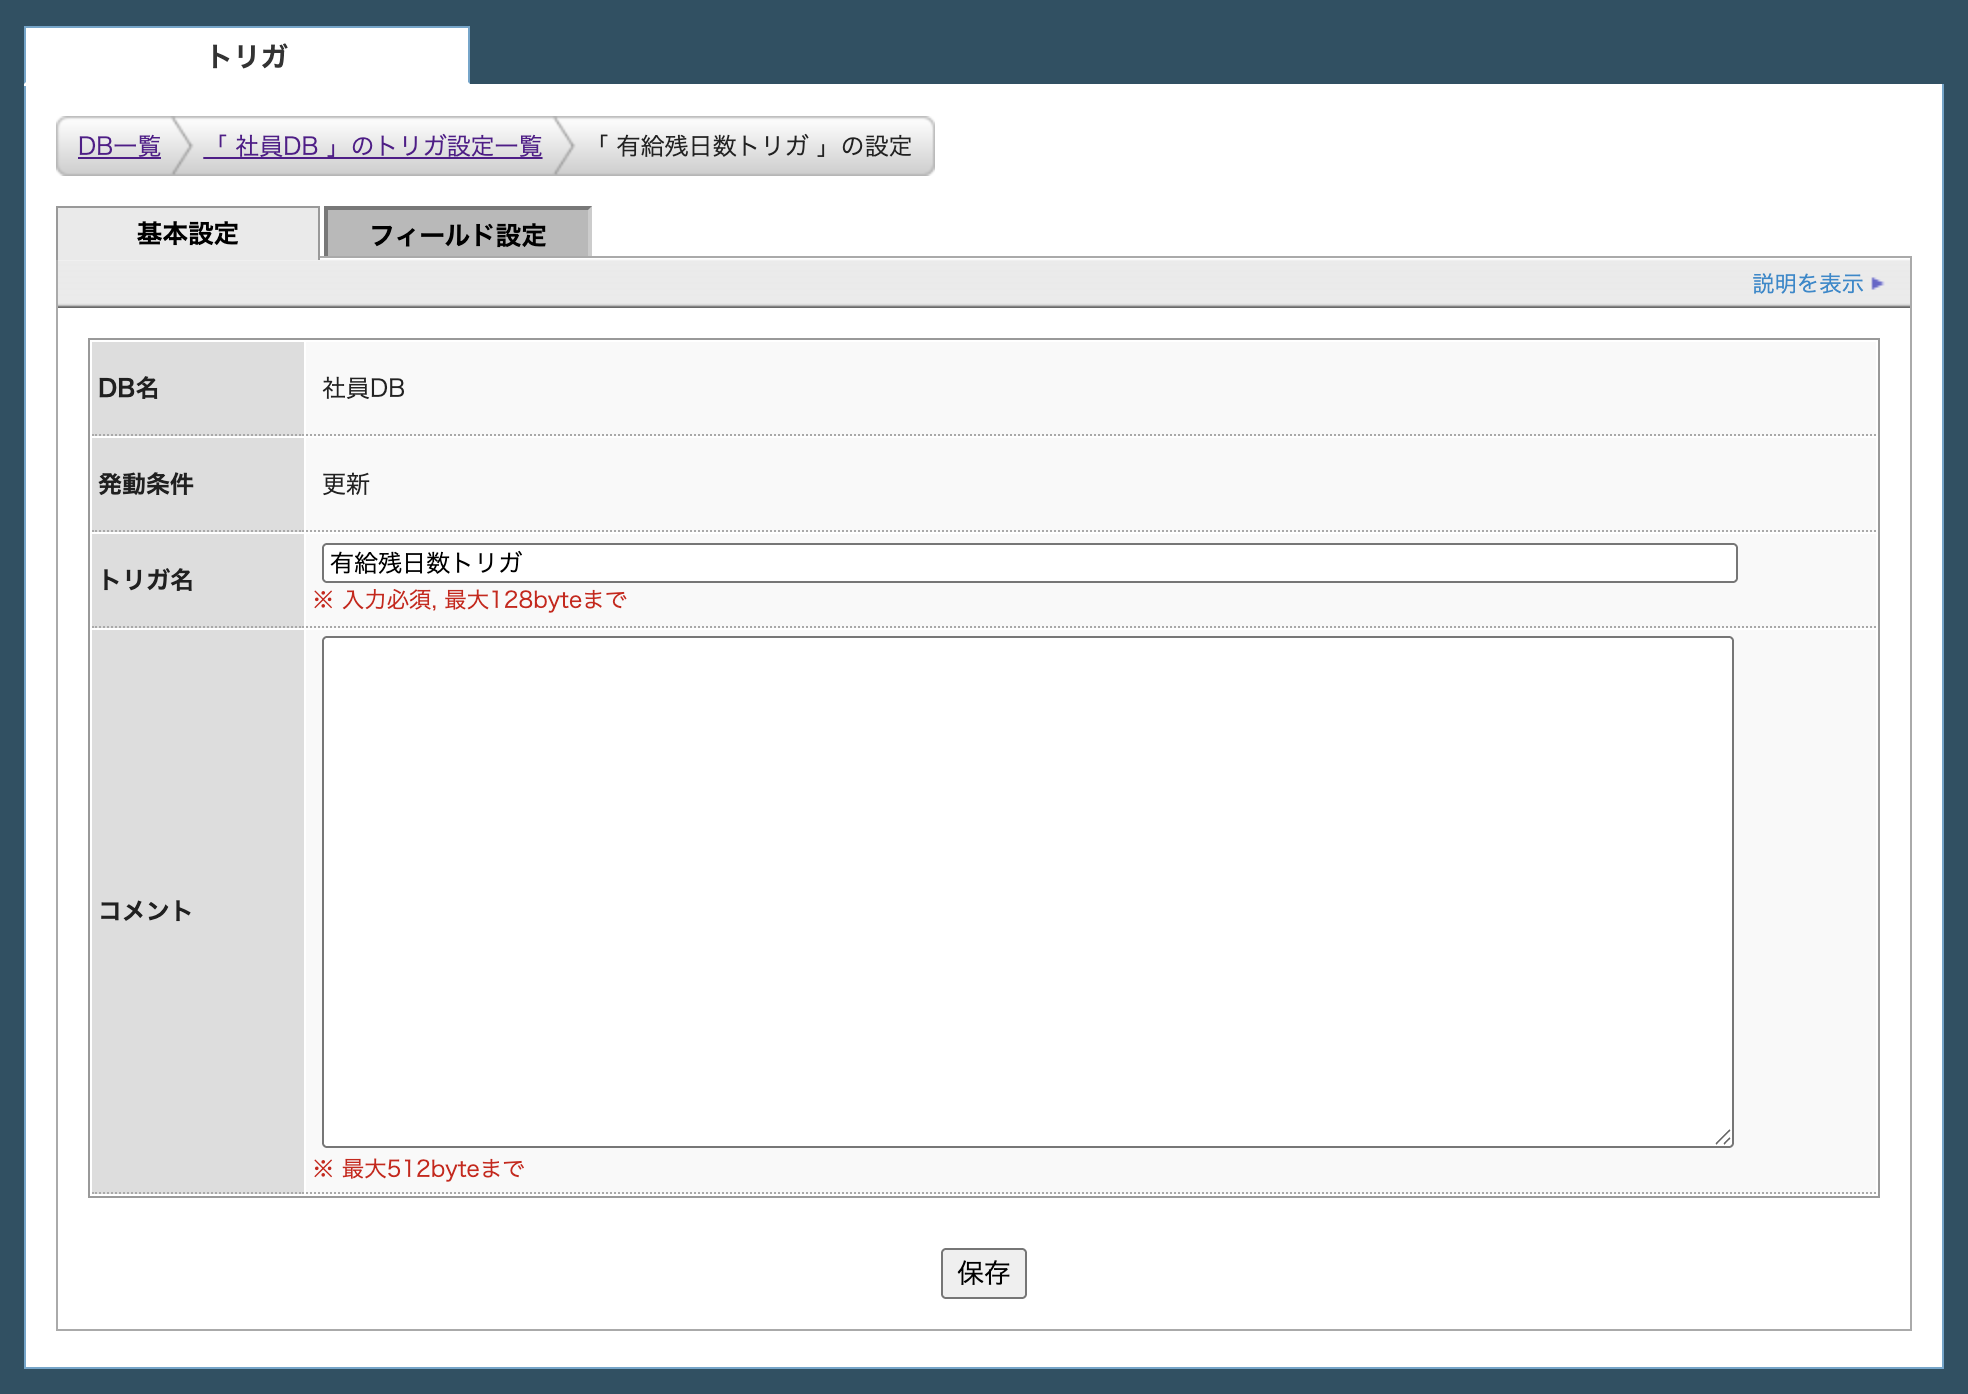The width and height of the screenshot is (1968, 1394).
Task: Grab the コメント textarea resize handle
Action: pos(1723,1137)
